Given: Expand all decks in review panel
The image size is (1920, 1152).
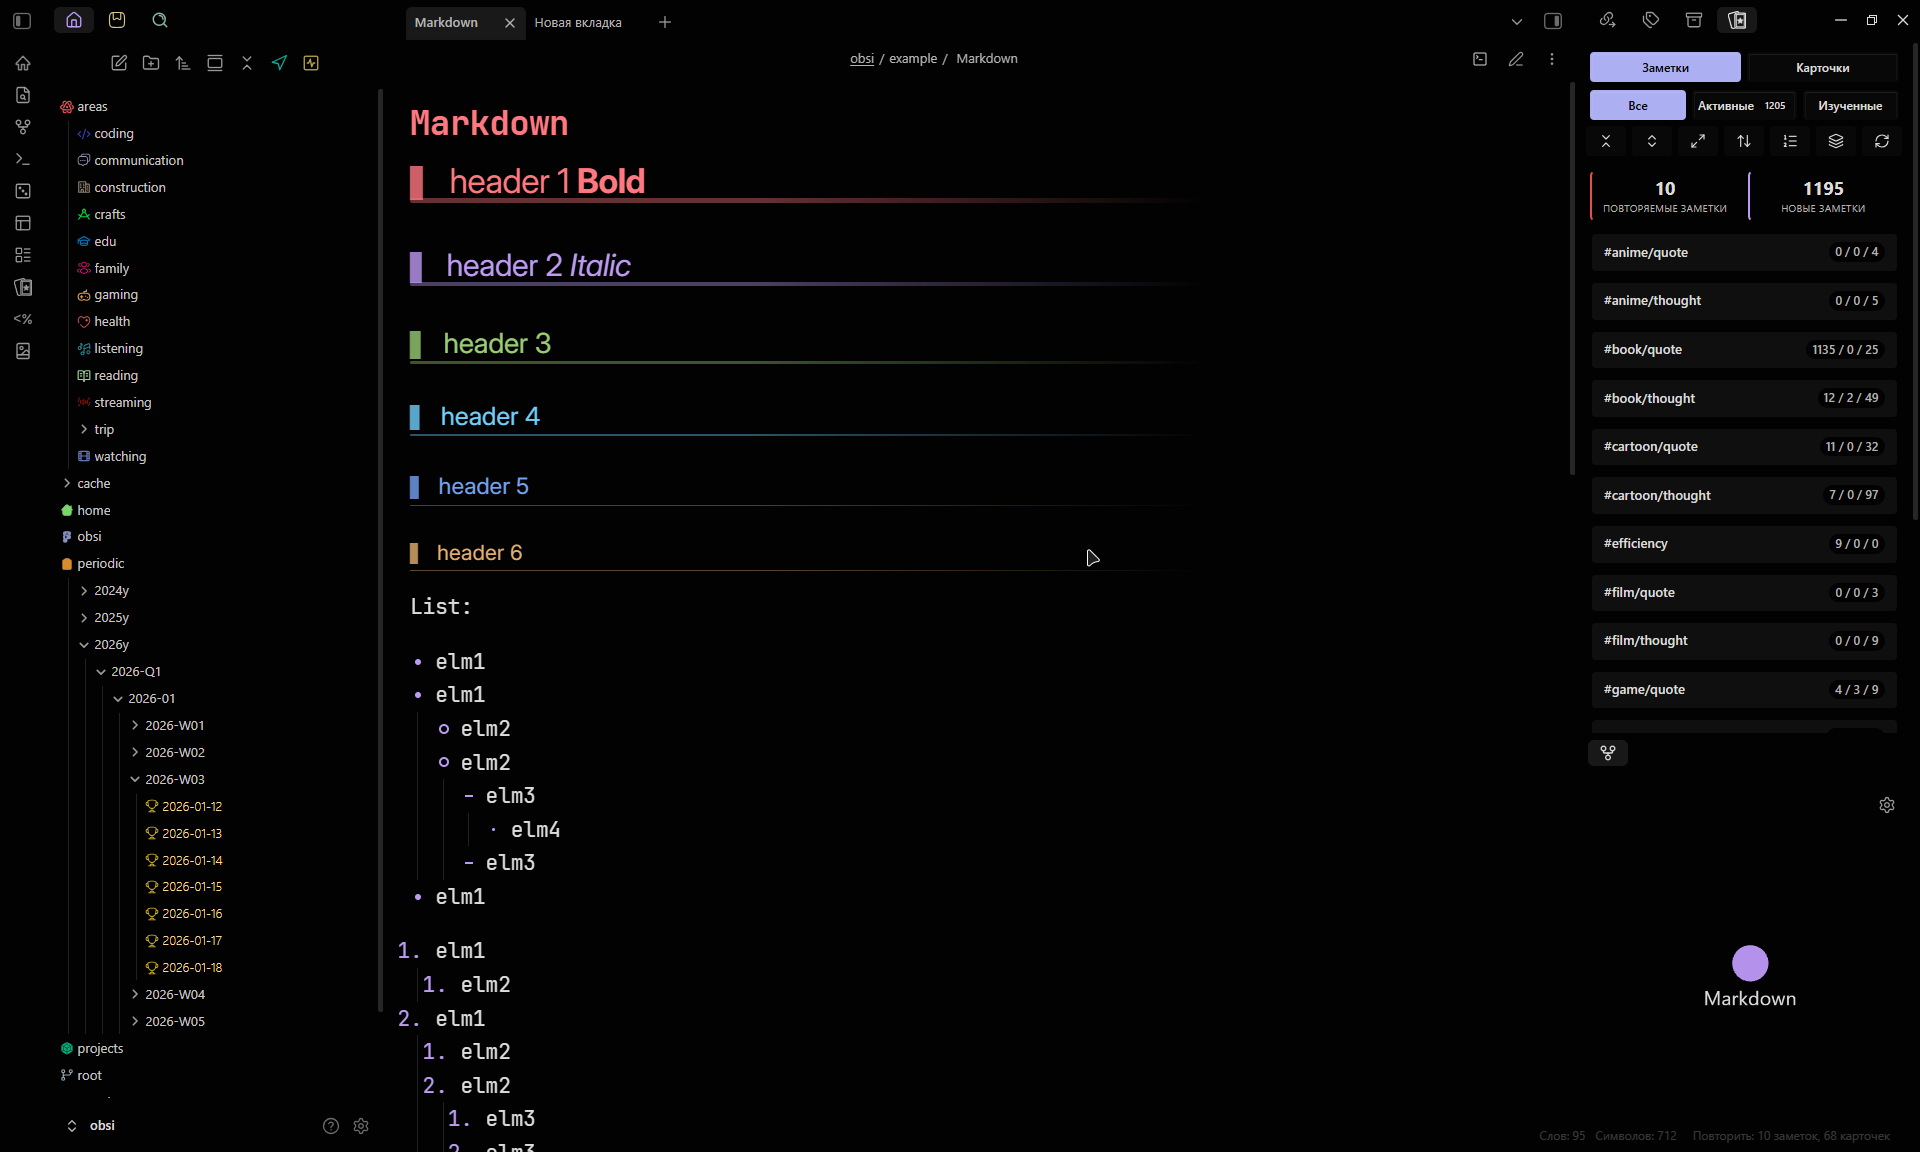Looking at the screenshot, I should tap(1652, 141).
